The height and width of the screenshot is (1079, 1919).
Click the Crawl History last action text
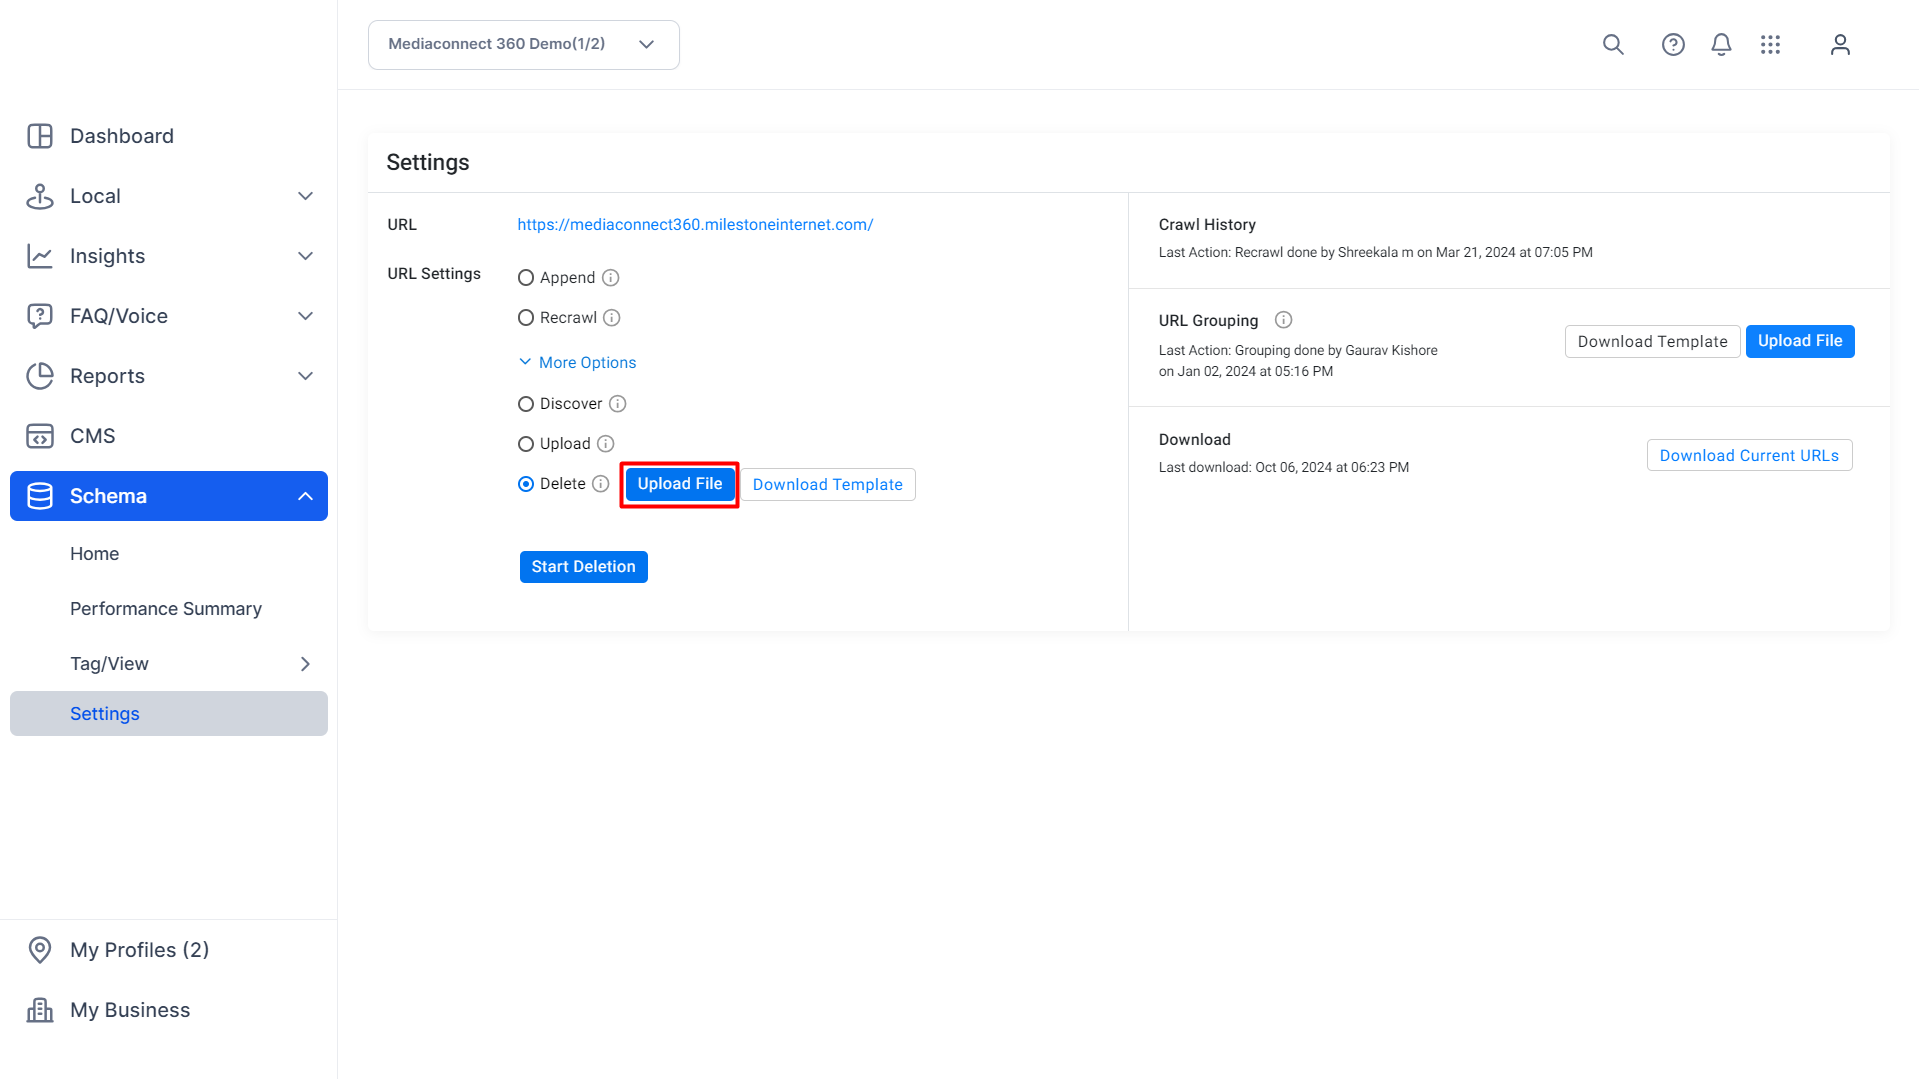point(1376,253)
